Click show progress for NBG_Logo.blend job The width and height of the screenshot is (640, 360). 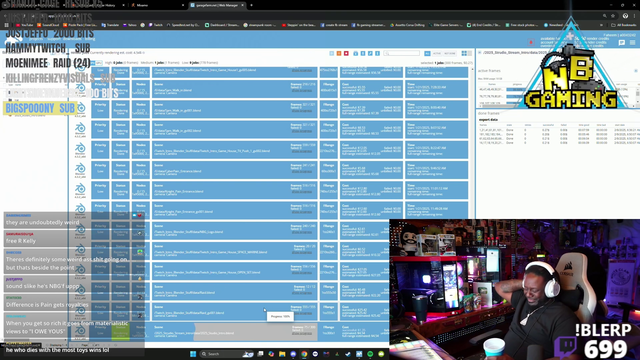[x=302, y=232]
